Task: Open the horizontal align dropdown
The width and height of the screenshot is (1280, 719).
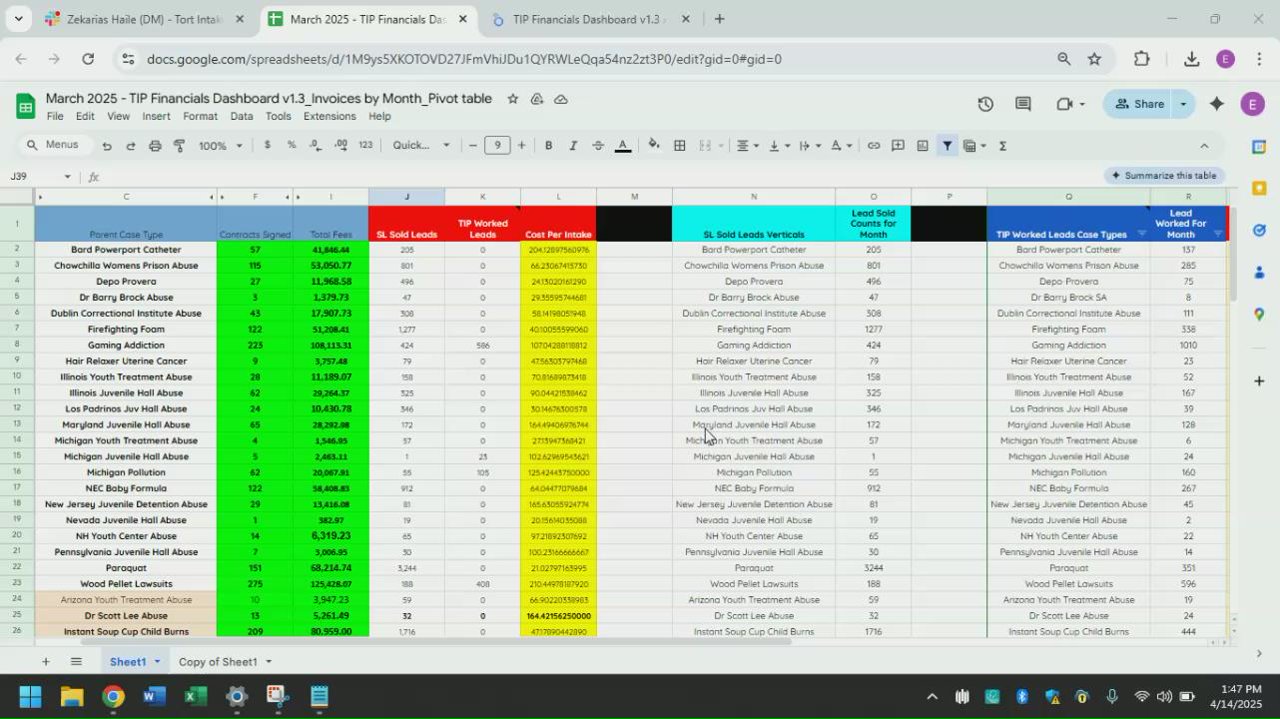Action: pyautogui.click(x=746, y=145)
